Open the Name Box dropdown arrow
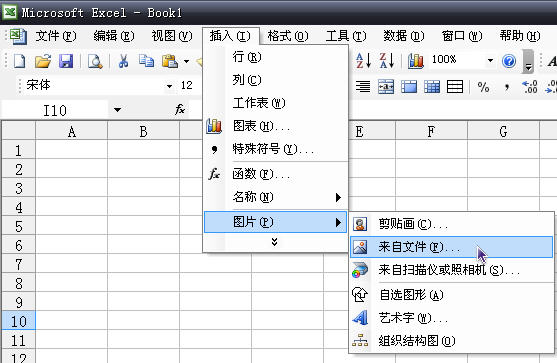Image resolution: width=557 pixels, height=363 pixels. (117, 110)
